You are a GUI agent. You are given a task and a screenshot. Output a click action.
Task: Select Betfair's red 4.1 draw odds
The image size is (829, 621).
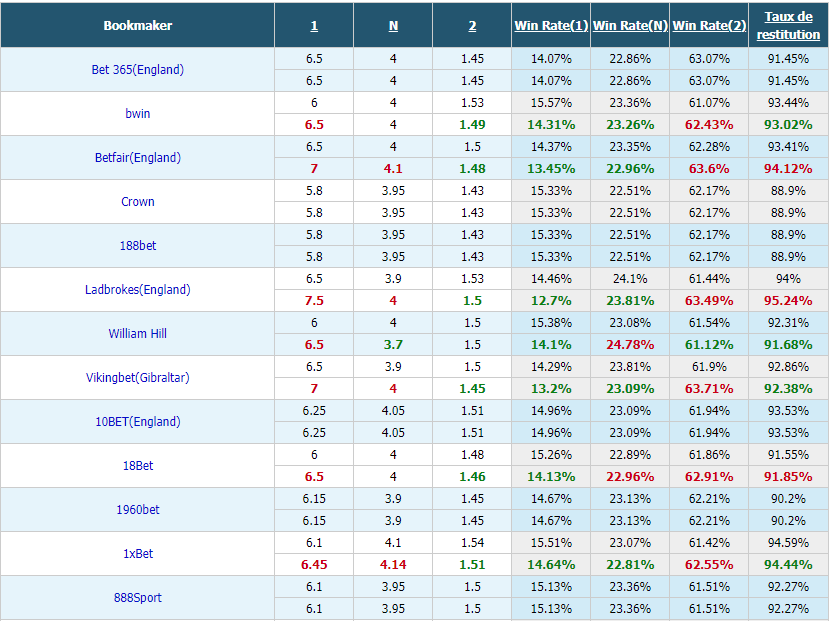393,169
